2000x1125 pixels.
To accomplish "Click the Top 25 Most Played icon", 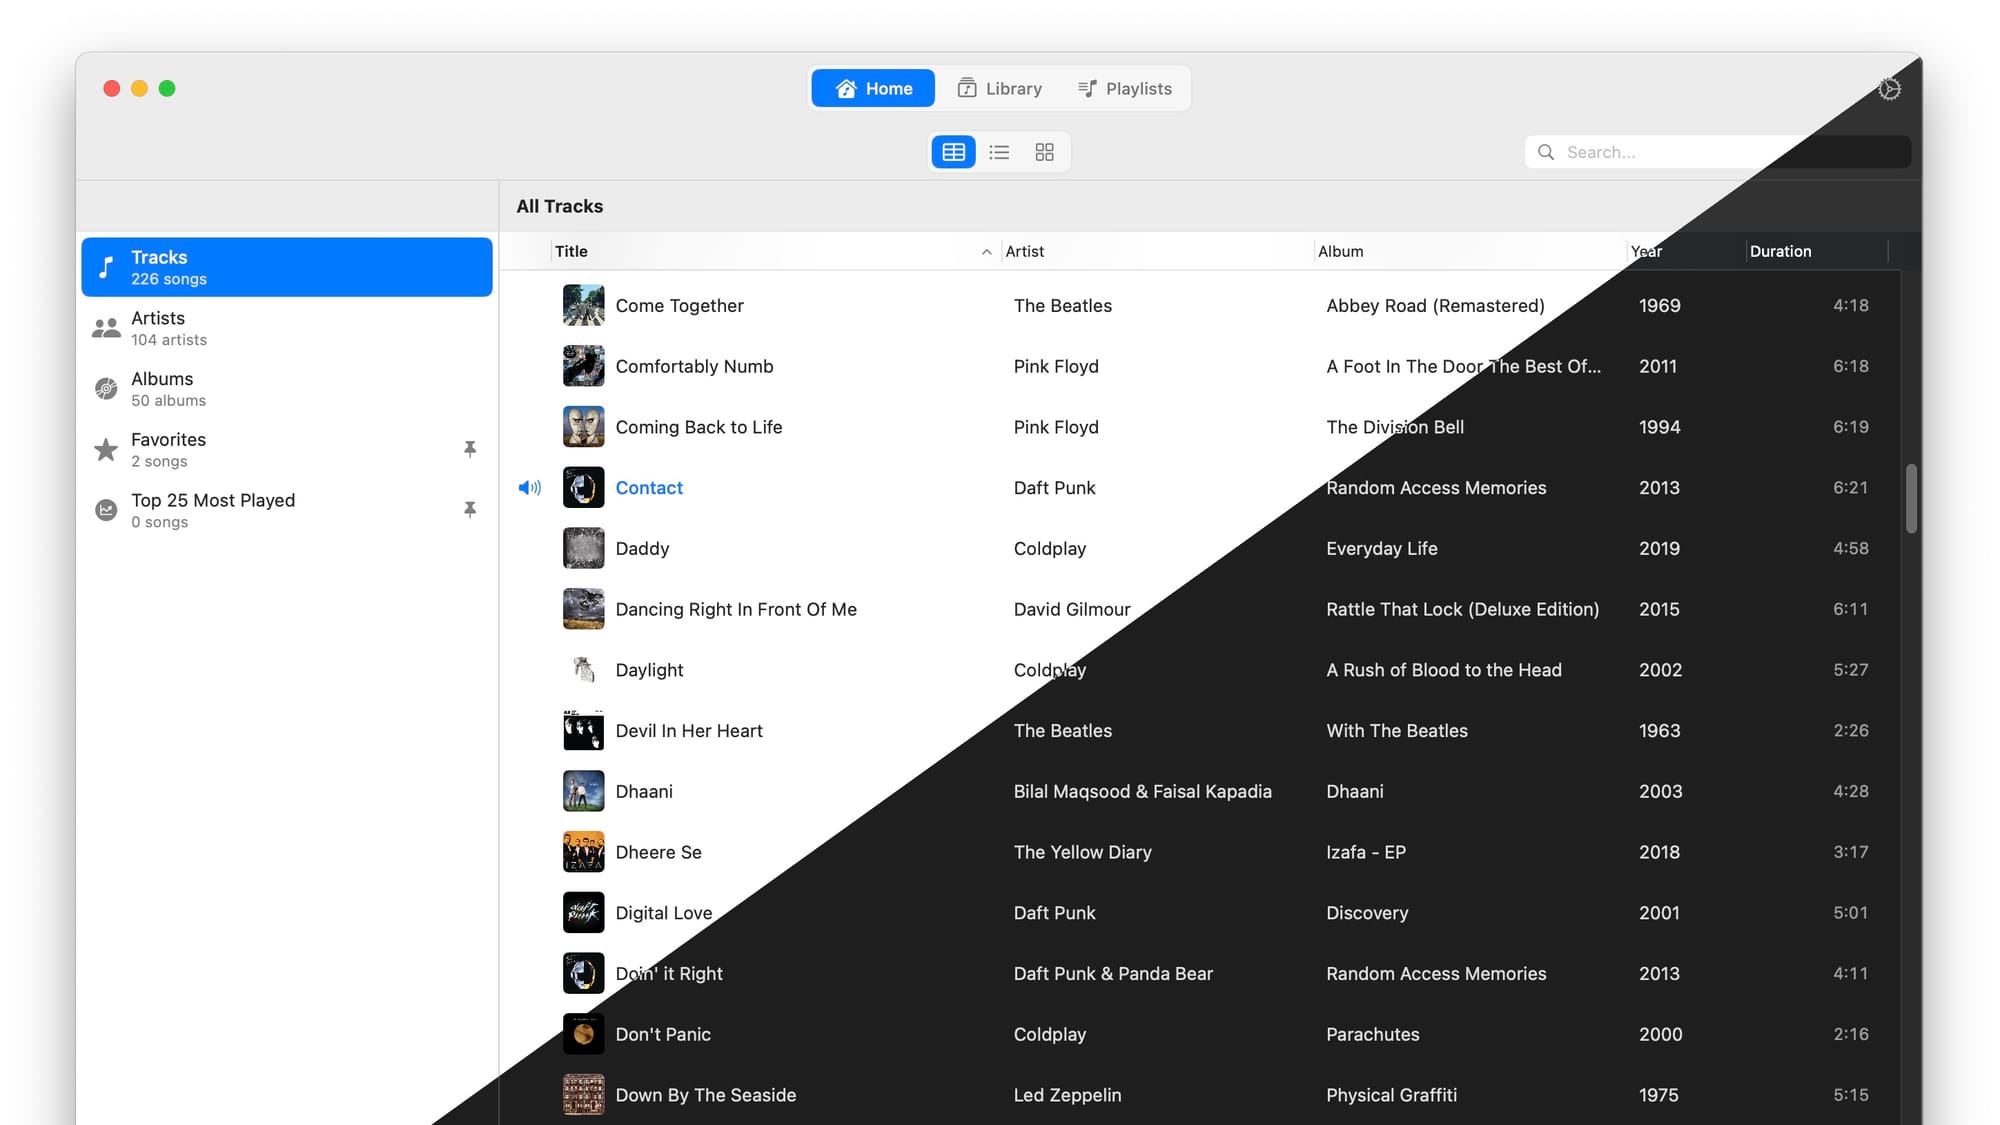I will click(105, 510).
